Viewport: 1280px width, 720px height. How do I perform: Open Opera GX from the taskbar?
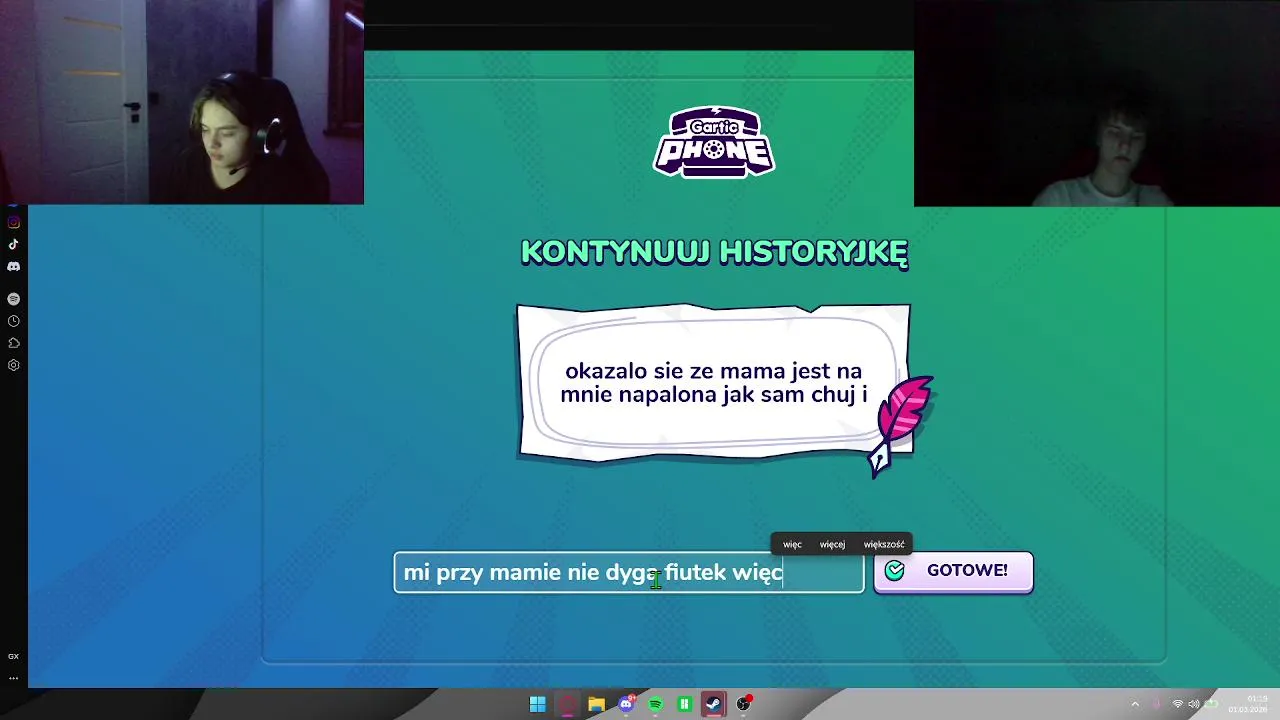(567, 704)
